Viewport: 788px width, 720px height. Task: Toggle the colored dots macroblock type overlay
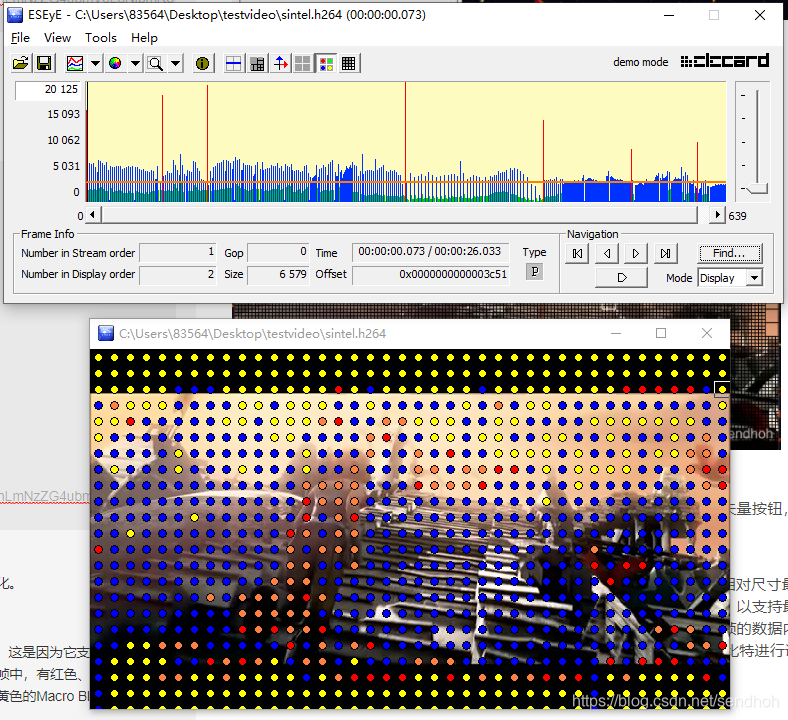tap(326, 63)
